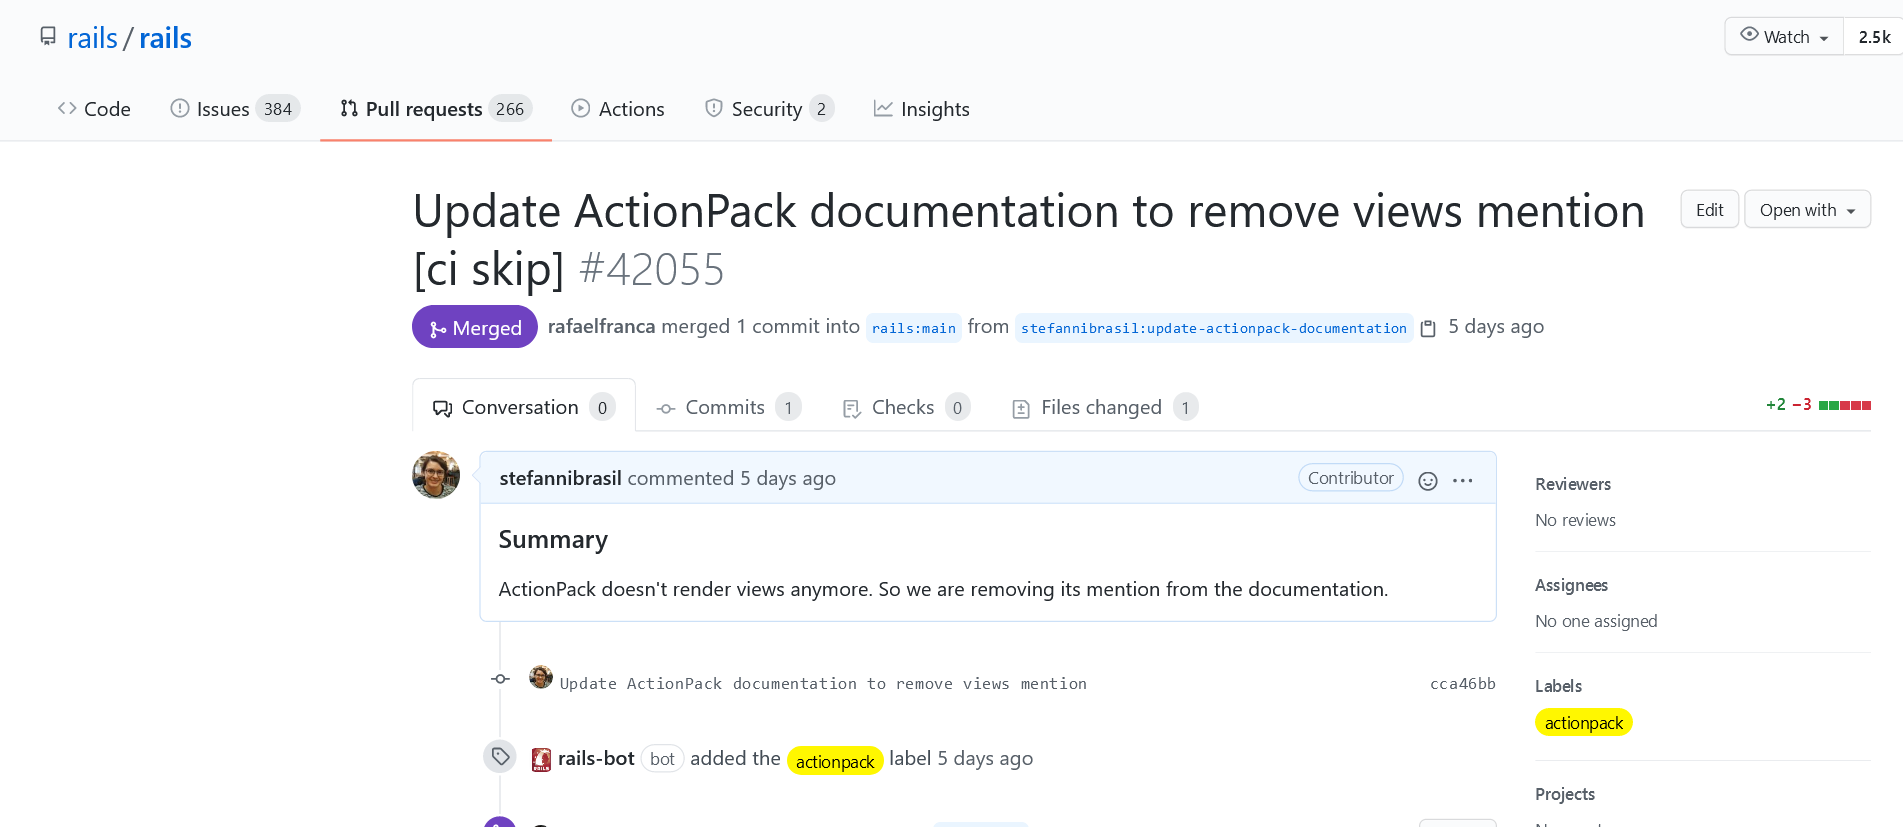Click the rails-bot avatar icon
This screenshot has width=1903, height=827.
pyautogui.click(x=541, y=760)
